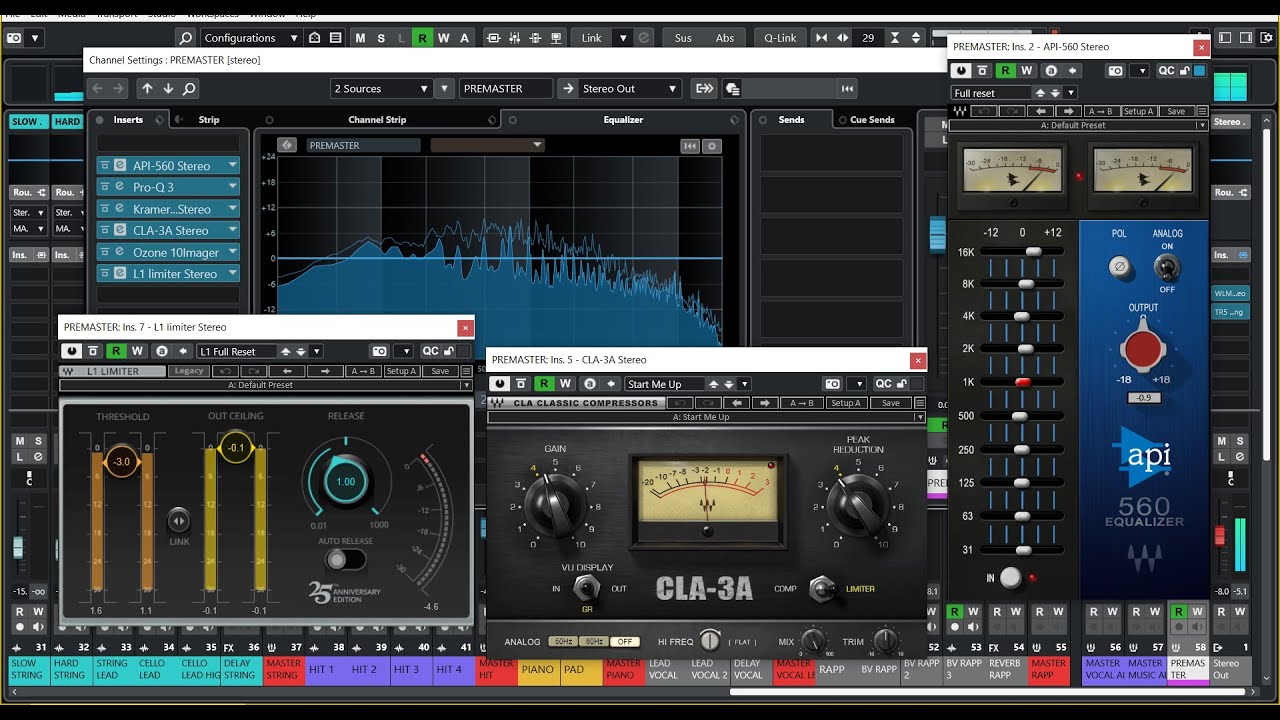Click the camera icon in the top-left toolbar
This screenshot has height=720, width=1280.
coord(14,38)
